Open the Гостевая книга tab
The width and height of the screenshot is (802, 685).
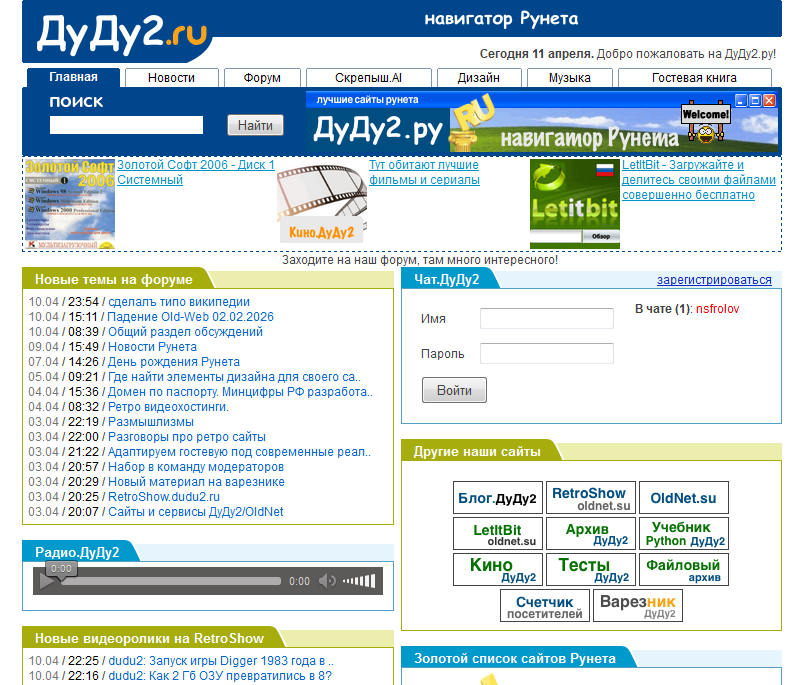[694, 78]
